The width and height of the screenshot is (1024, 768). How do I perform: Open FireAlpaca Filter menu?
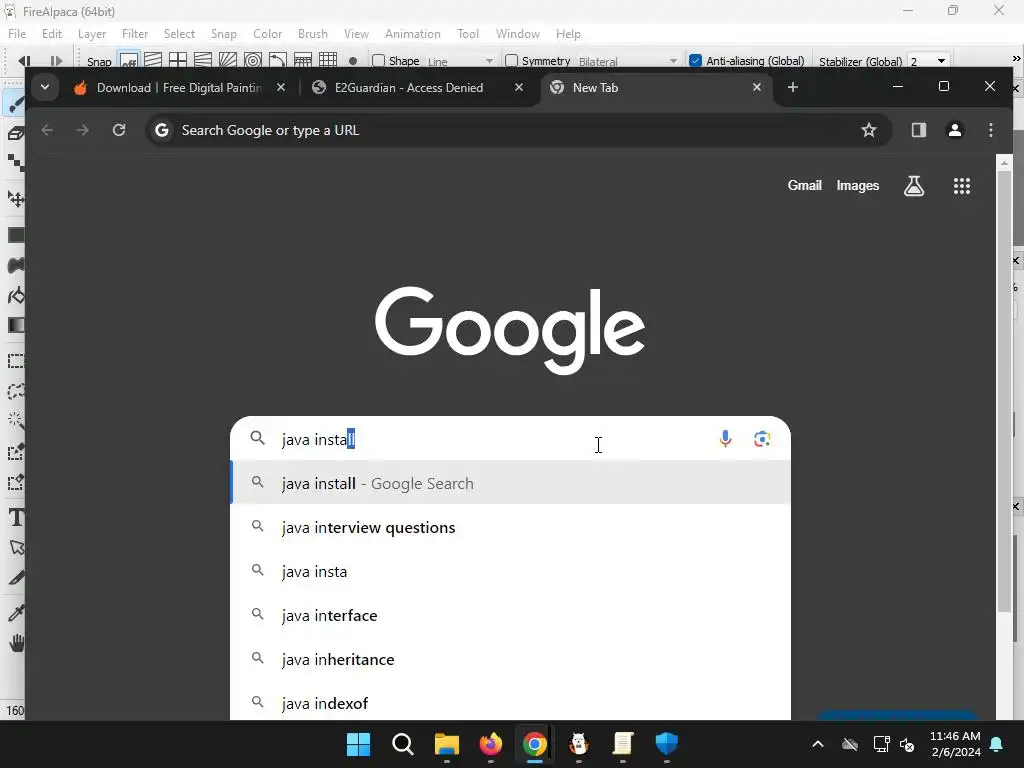coord(135,34)
